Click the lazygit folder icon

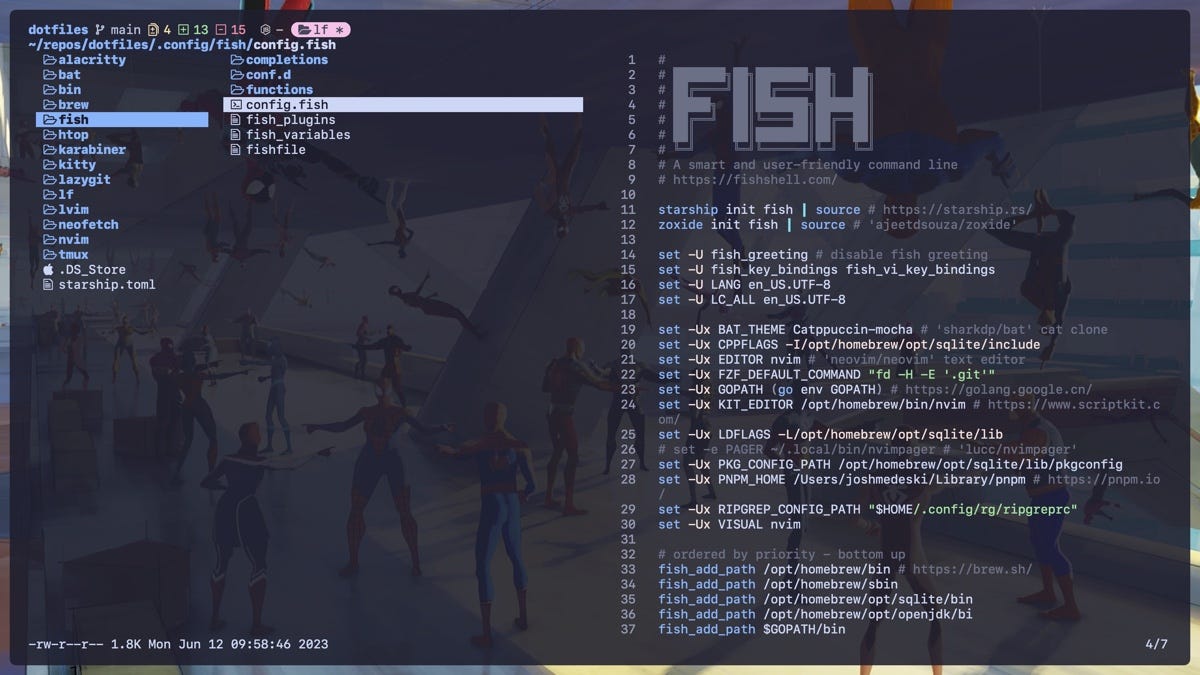(x=49, y=180)
